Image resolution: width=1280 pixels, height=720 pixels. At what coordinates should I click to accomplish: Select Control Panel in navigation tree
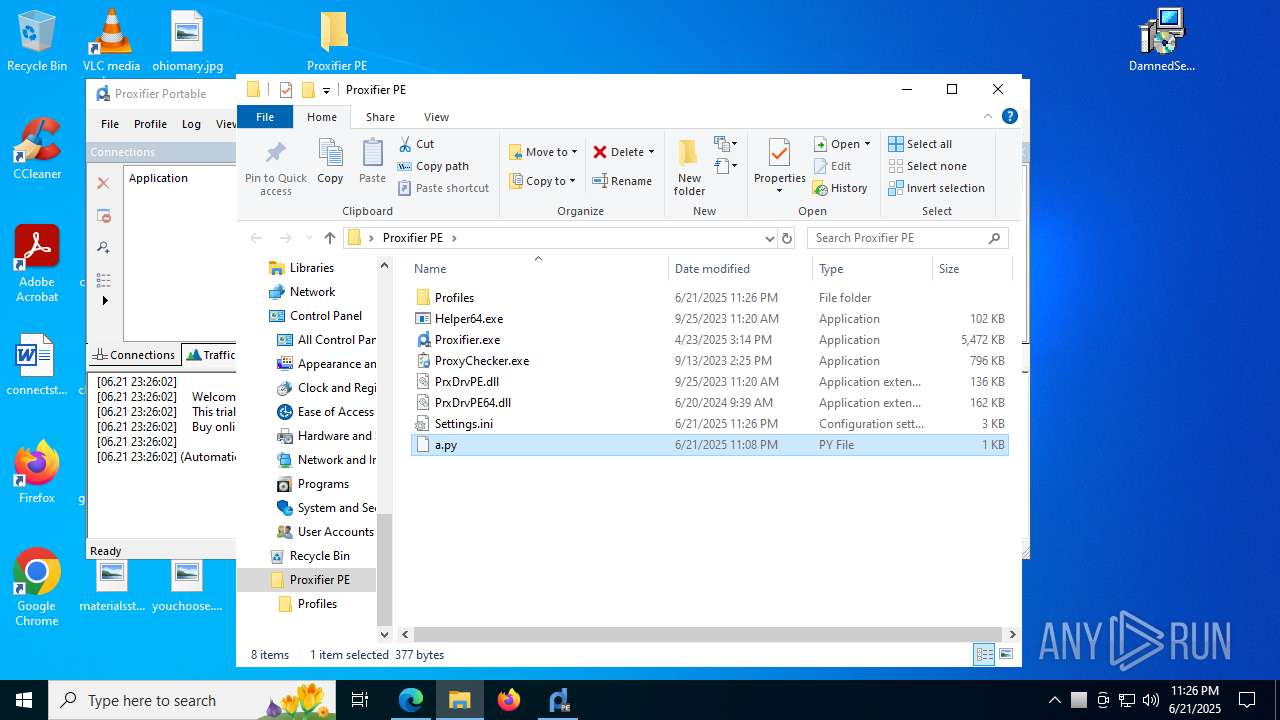click(x=325, y=316)
